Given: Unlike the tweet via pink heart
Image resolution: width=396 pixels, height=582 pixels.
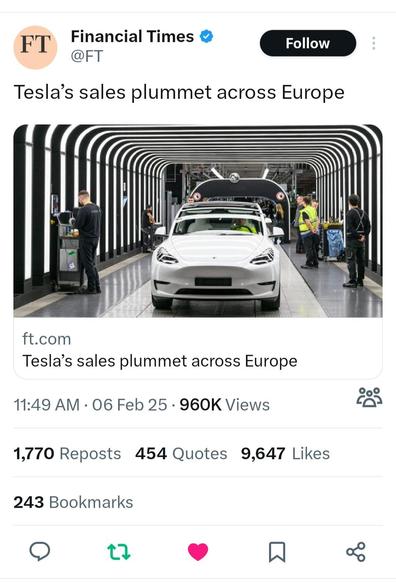Looking at the screenshot, I should tap(198, 552).
